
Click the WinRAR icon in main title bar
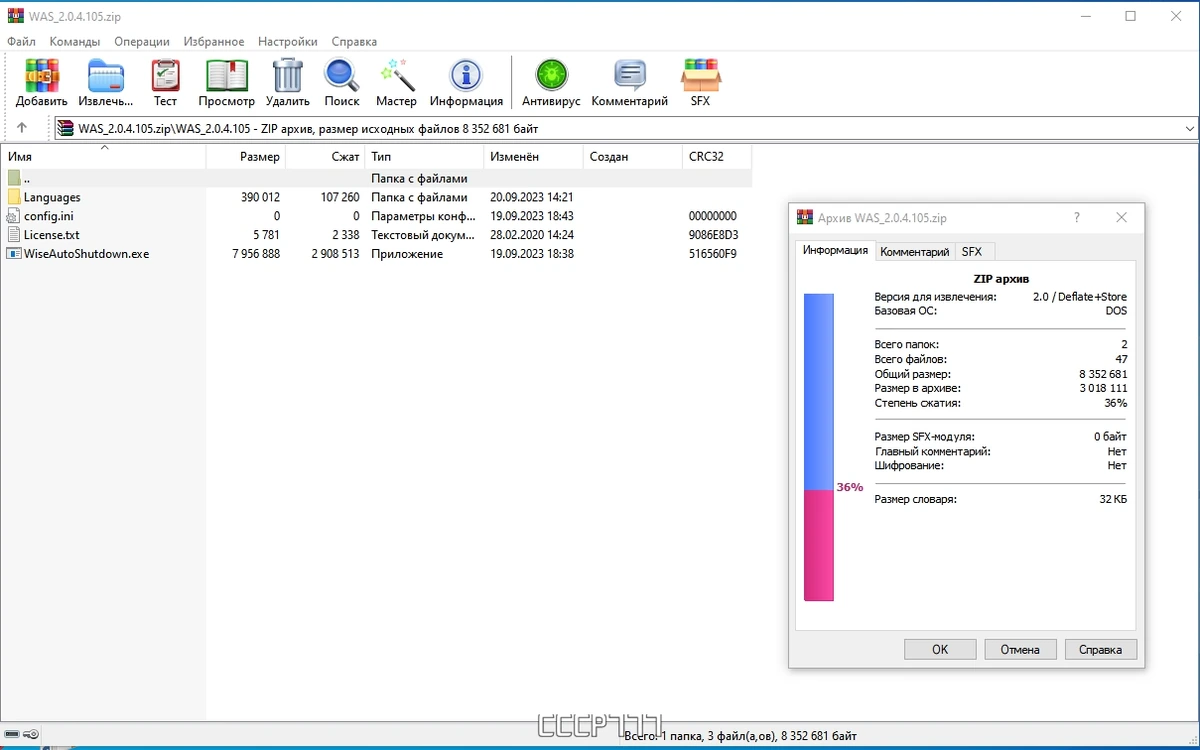(15, 16)
